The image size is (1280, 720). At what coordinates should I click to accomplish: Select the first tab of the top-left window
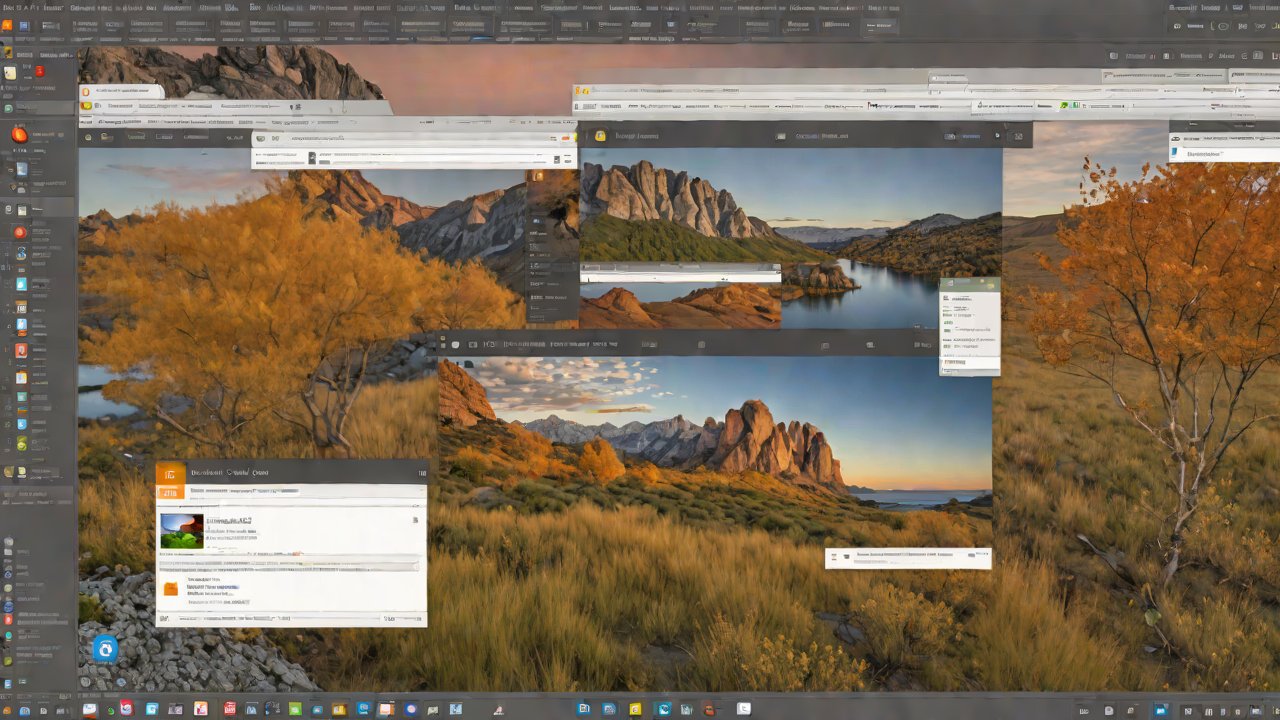pyautogui.click(x=122, y=92)
